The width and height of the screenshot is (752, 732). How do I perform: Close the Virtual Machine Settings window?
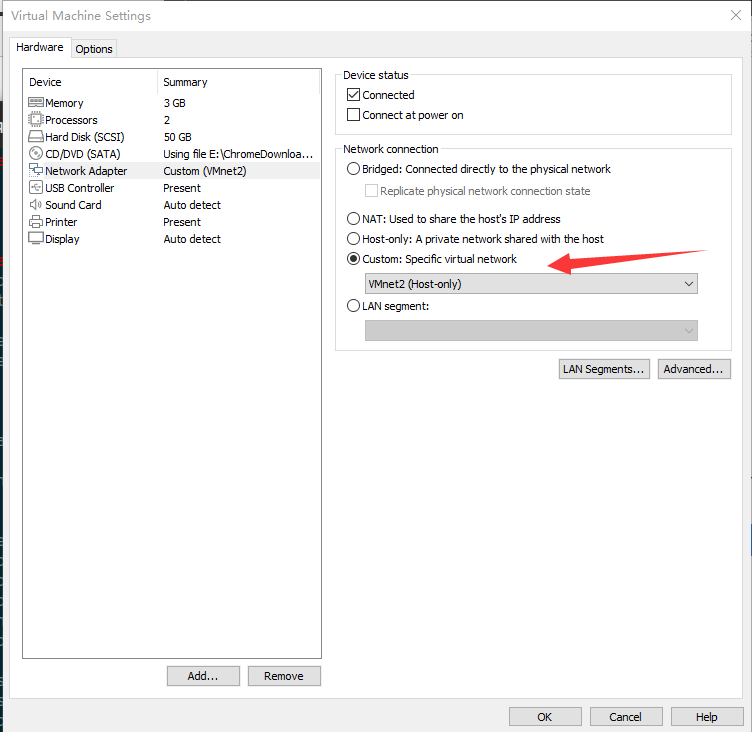(x=736, y=15)
